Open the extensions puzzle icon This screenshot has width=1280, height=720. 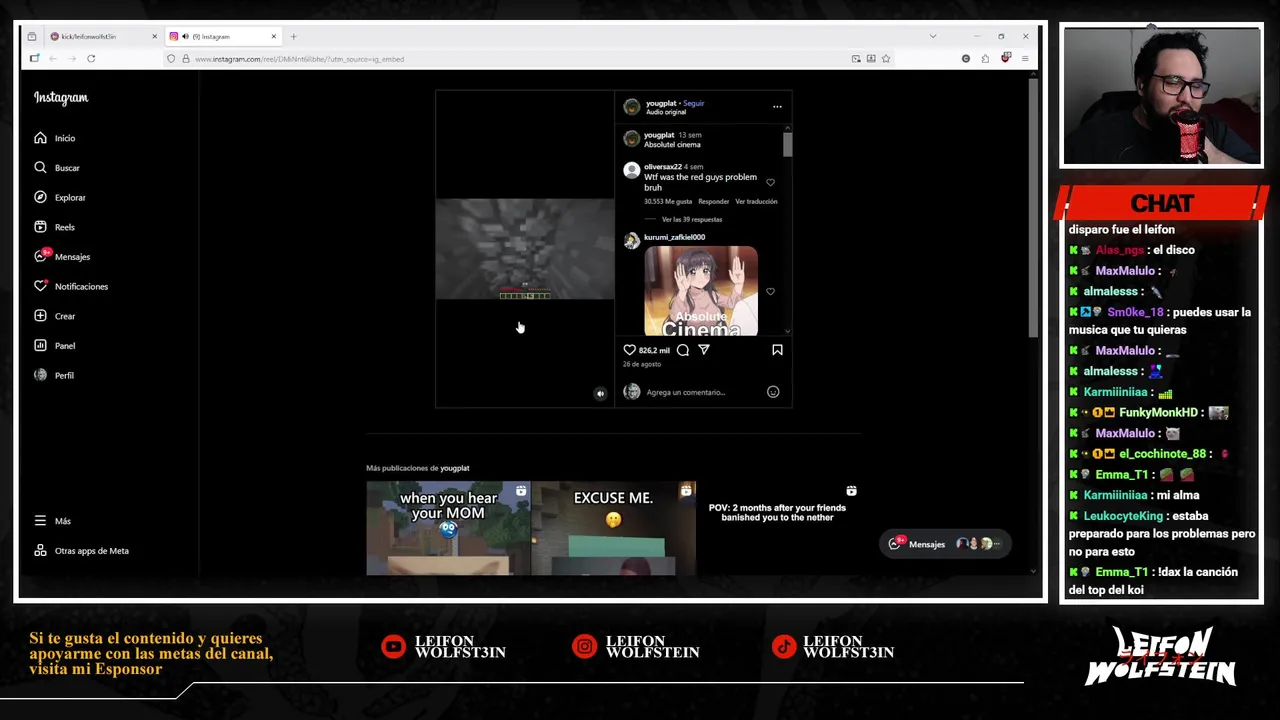pyautogui.click(x=985, y=59)
